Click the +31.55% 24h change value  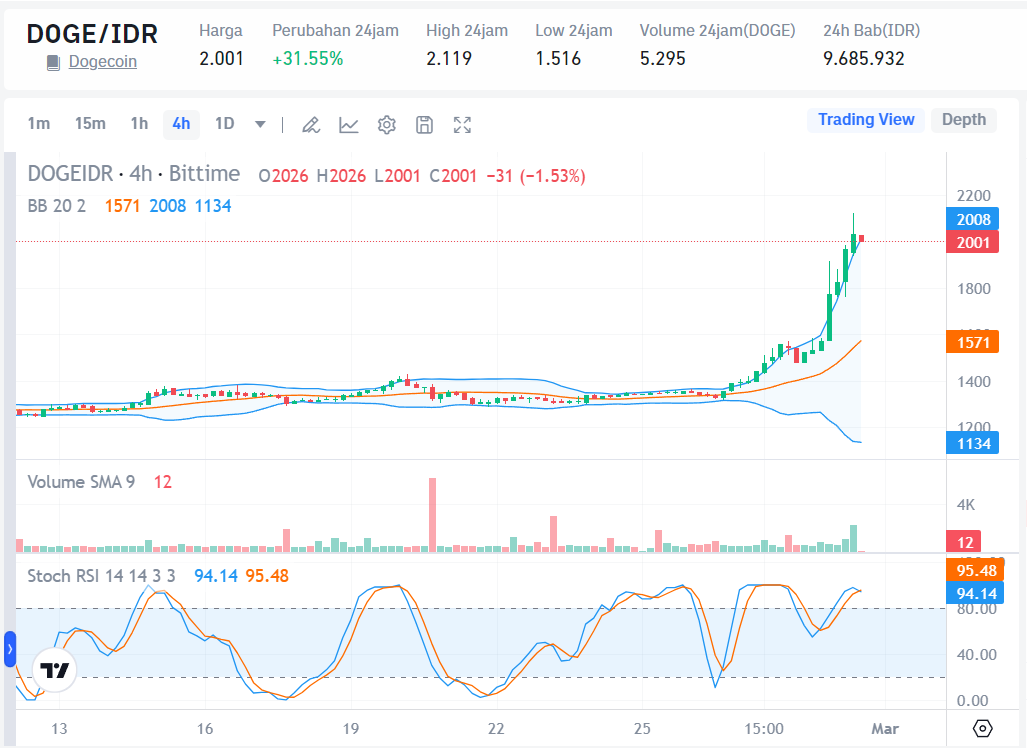[x=308, y=59]
